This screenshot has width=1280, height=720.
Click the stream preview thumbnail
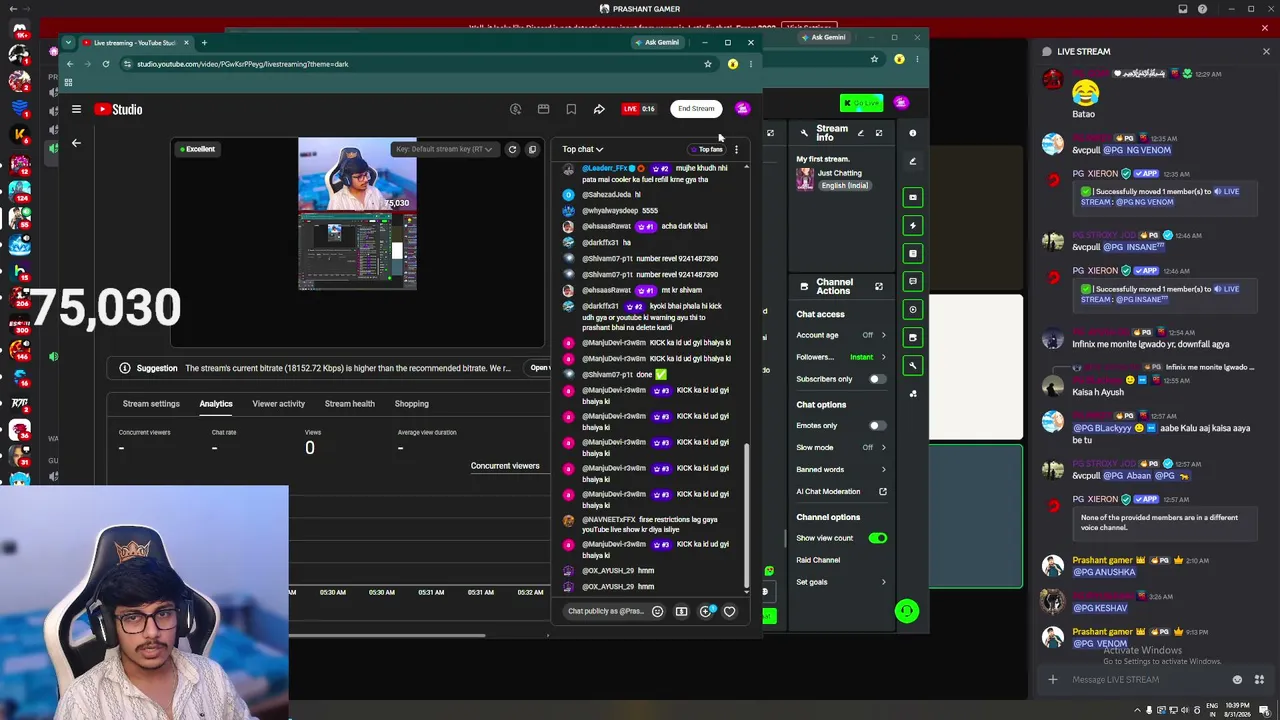point(357,214)
